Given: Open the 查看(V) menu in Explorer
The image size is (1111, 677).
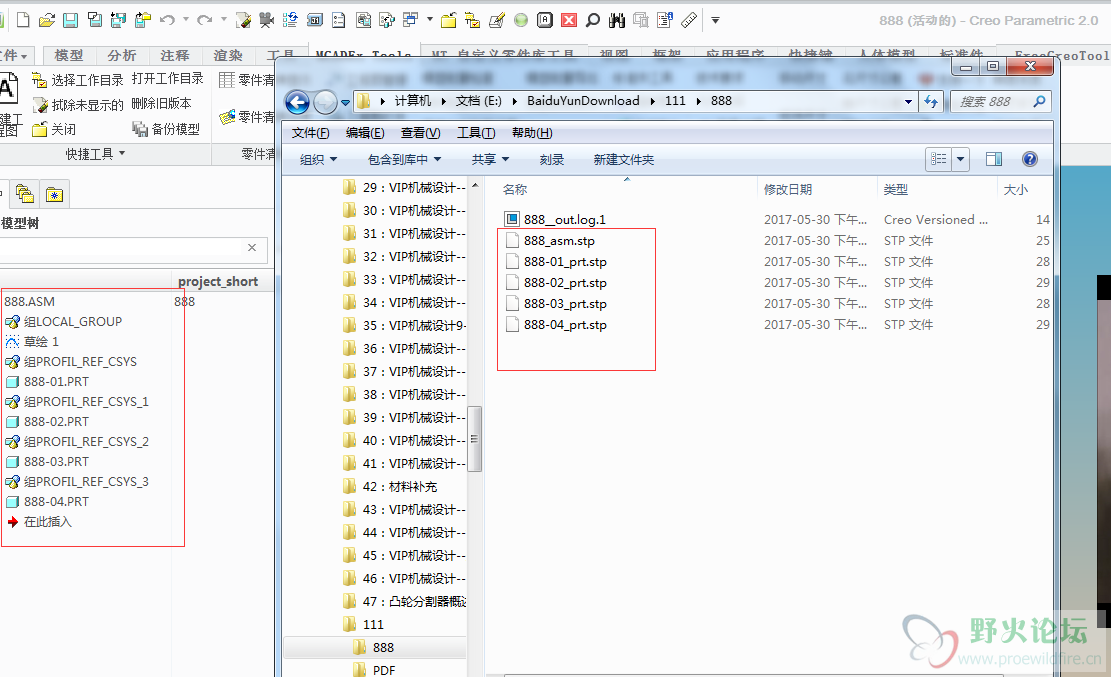Looking at the screenshot, I should pos(420,133).
